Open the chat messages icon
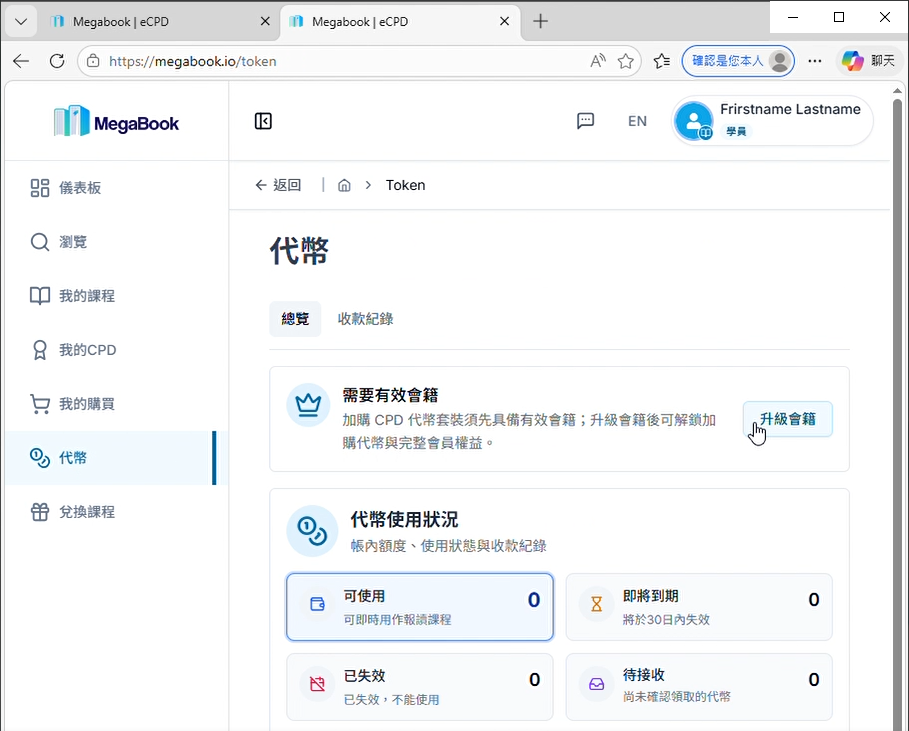Screen dimensions: 909x731 click(x=586, y=121)
